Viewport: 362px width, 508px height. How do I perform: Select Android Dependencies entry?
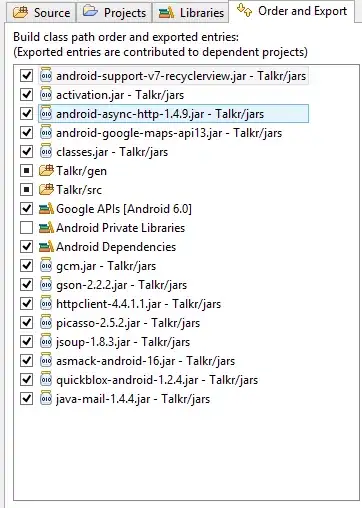pos(116,247)
